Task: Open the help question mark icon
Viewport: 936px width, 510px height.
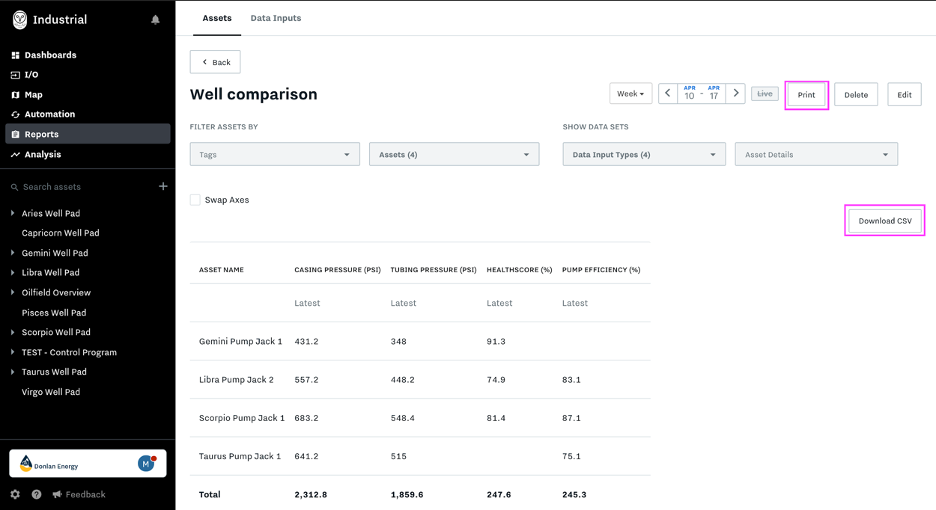Action: pyautogui.click(x=36, y=494)
